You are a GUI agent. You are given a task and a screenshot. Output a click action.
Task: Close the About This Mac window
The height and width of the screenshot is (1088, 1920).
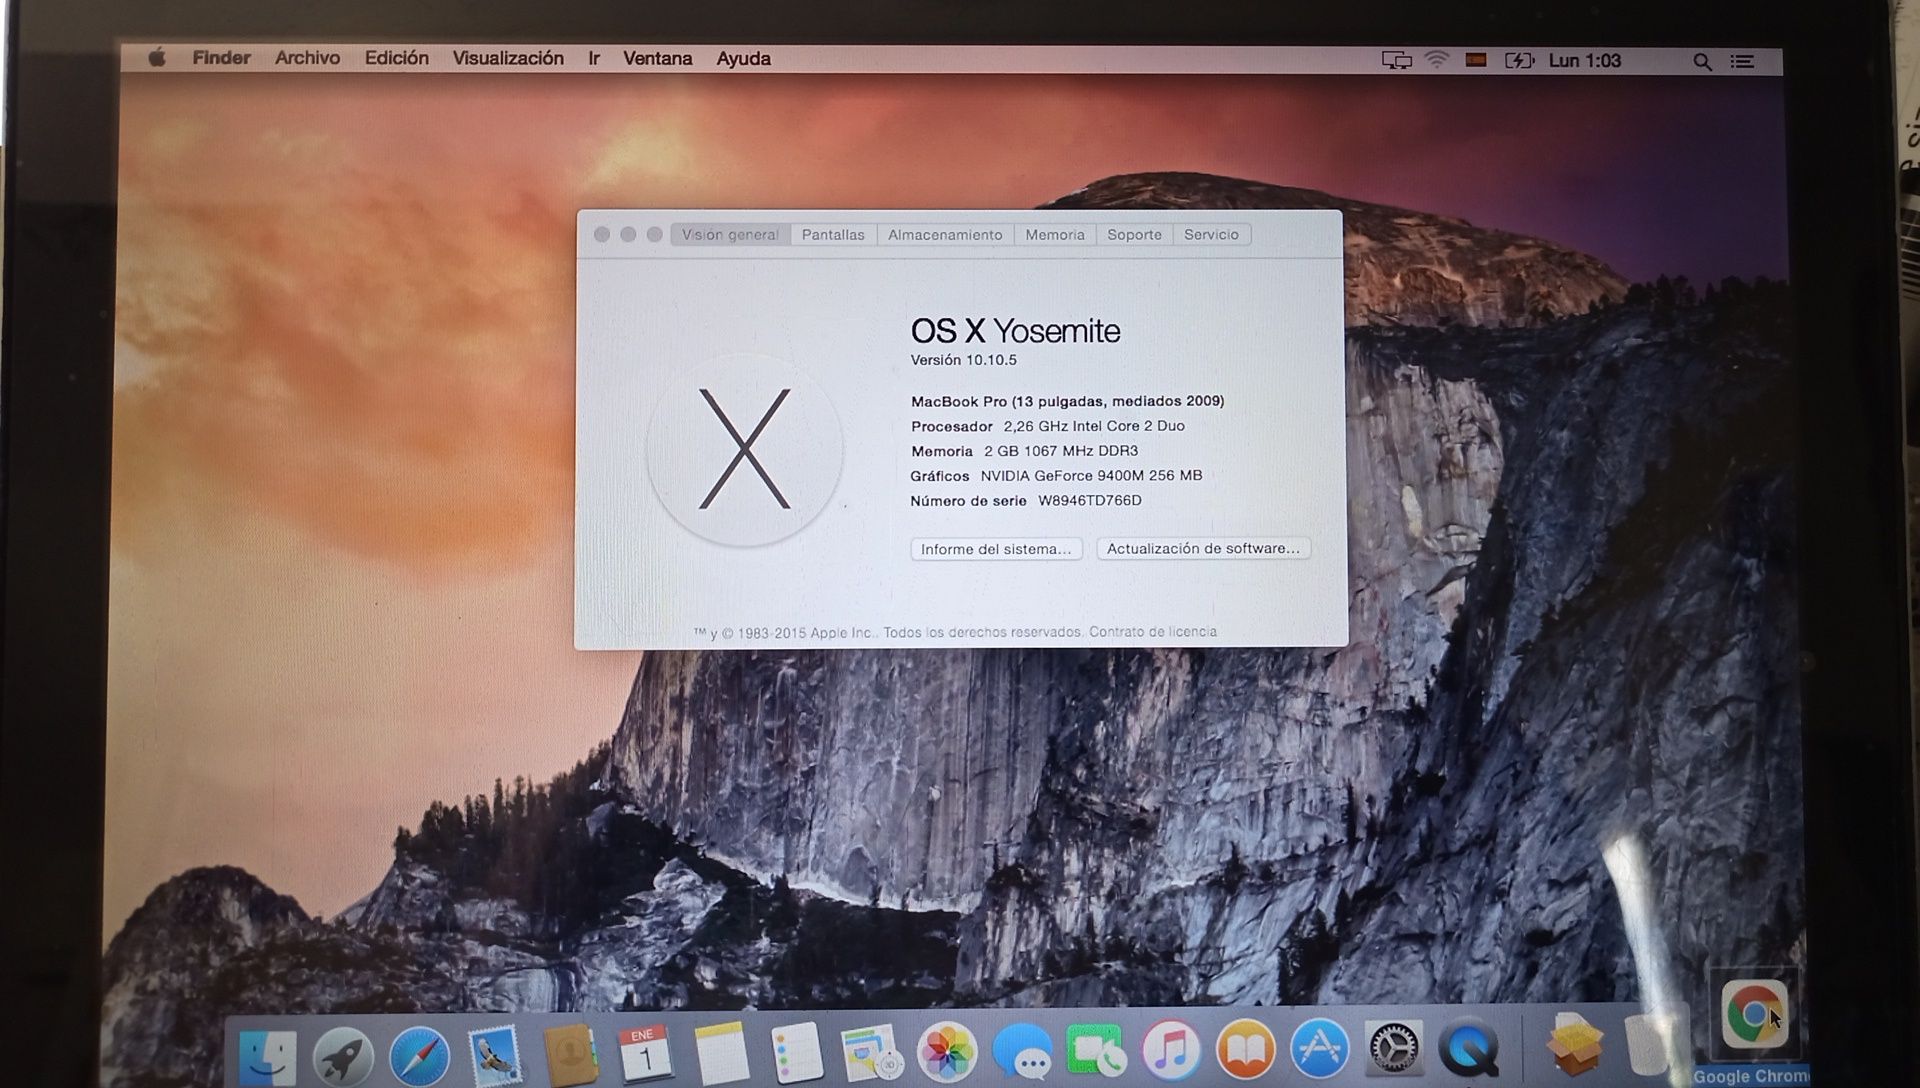point(601,234)
